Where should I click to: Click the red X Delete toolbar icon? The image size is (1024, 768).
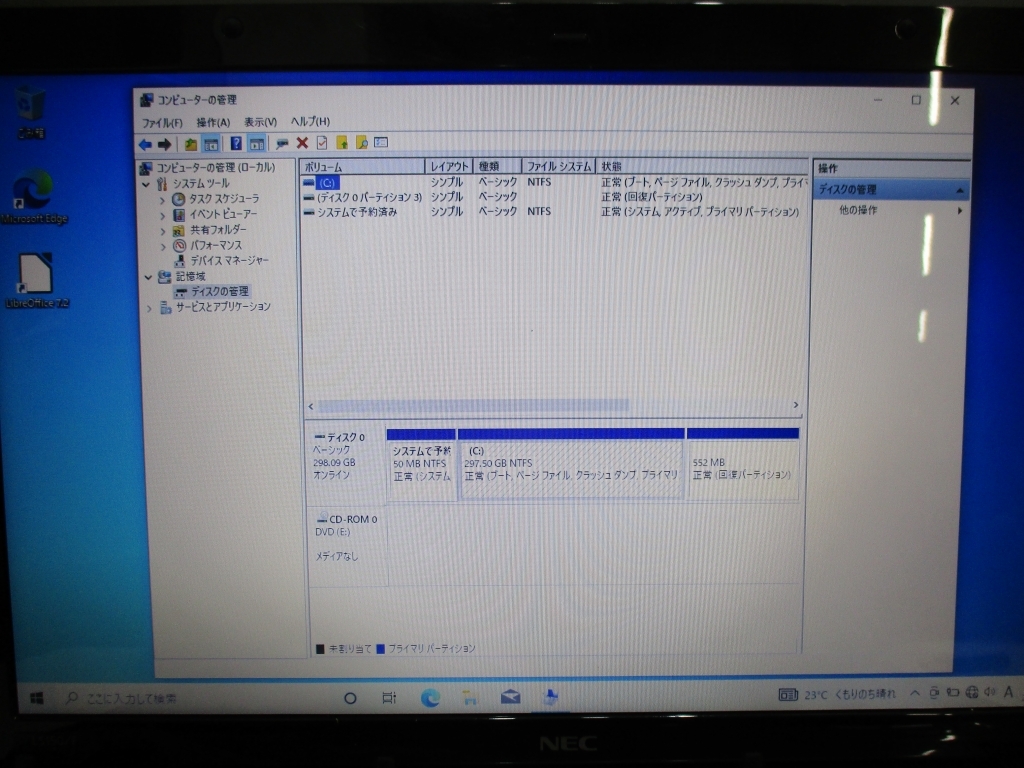(302, 143)
